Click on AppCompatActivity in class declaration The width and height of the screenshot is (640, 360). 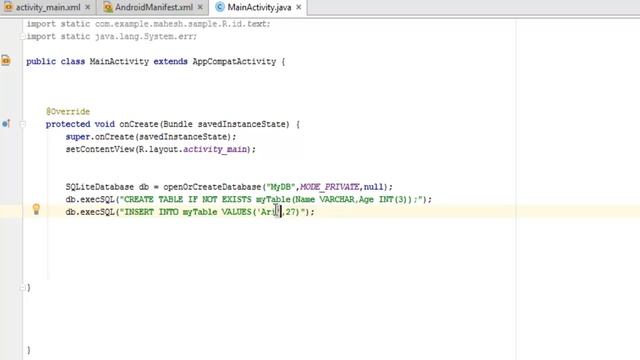click(x=234, y=62)
